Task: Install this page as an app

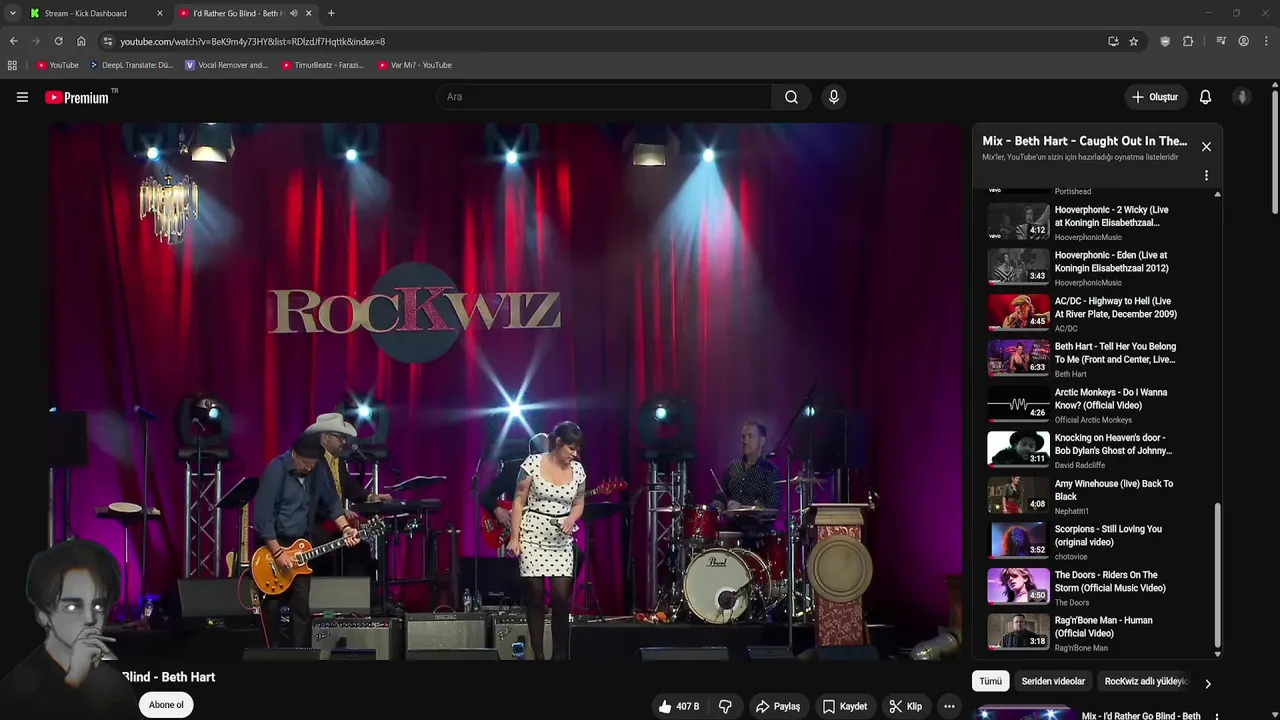Action: pos(1113,41)
